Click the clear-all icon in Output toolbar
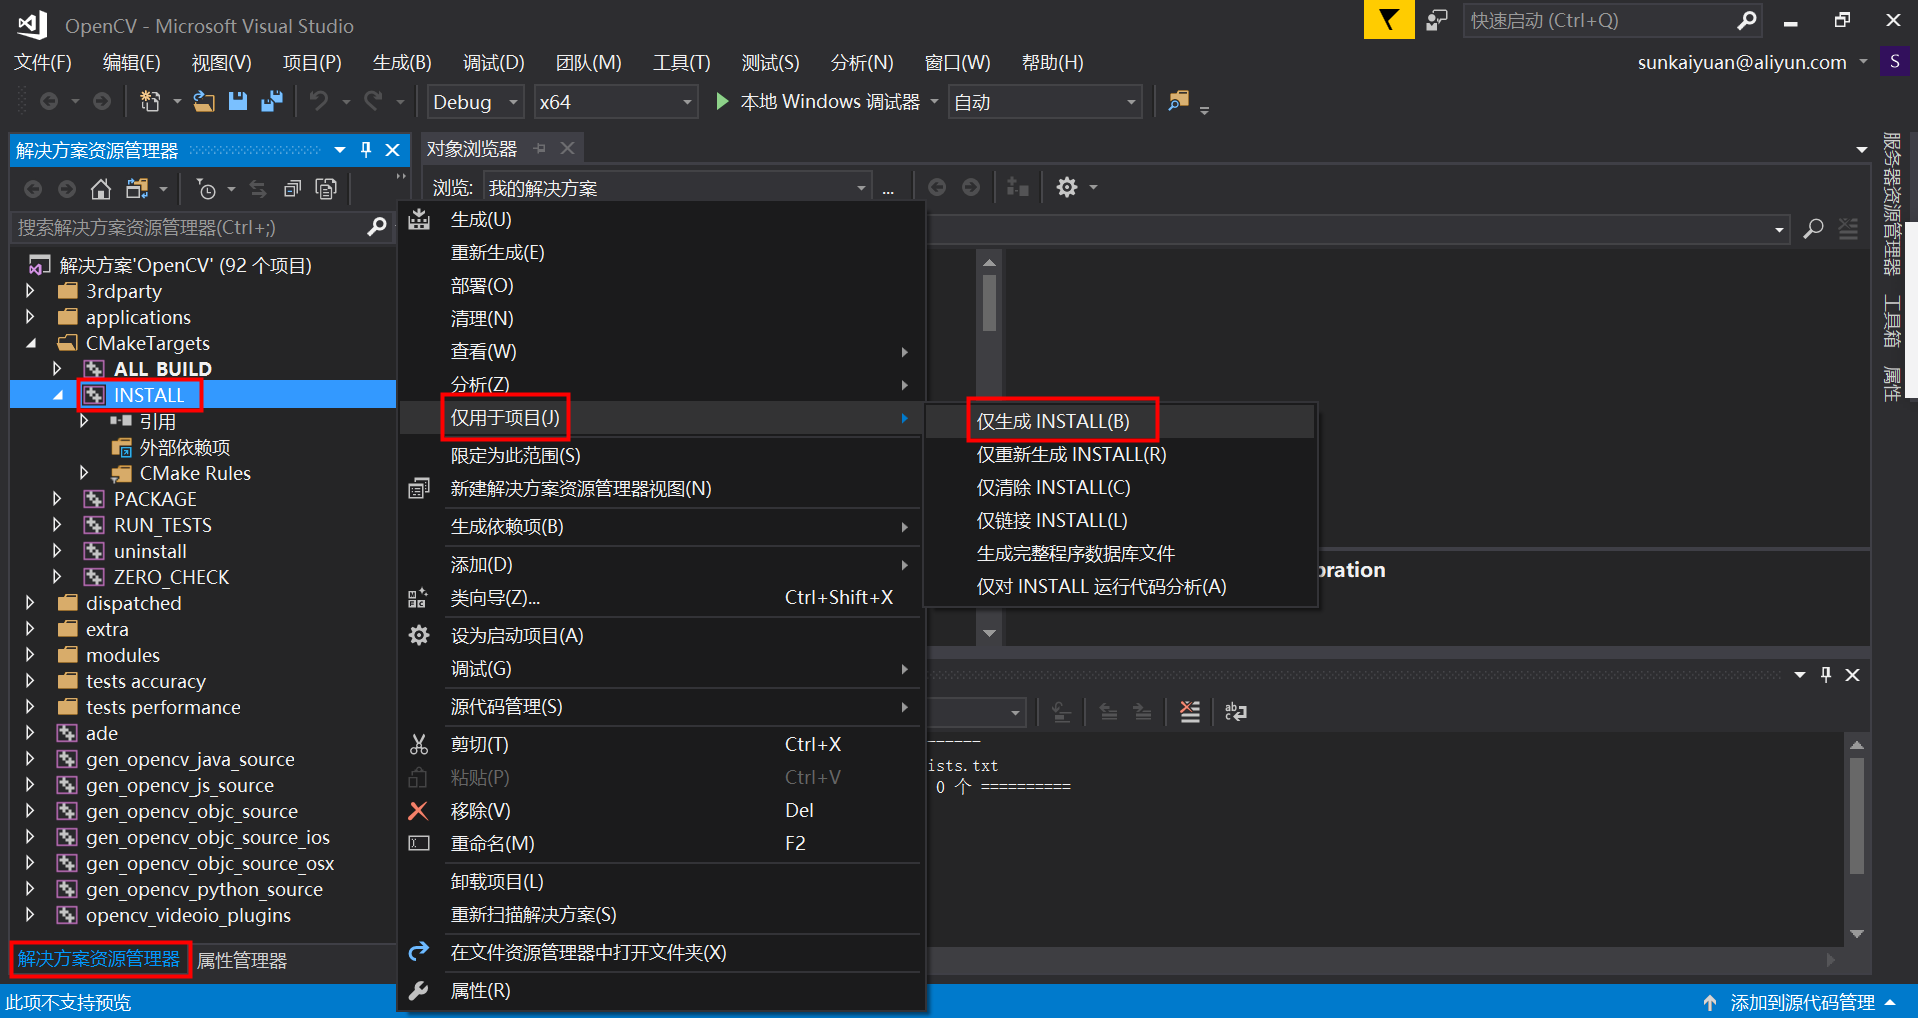The width and height of the screenshot is (1918, 1018). (1190, 711)
